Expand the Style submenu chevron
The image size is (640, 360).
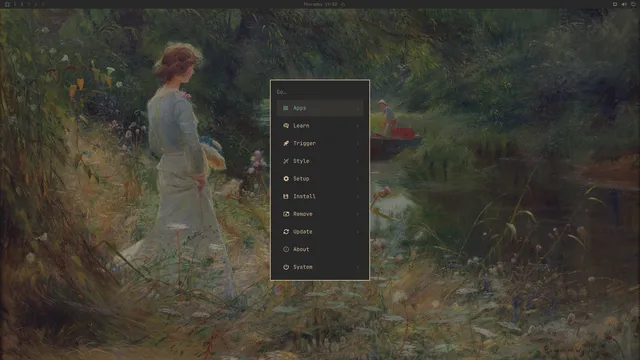click(x=358, y=161)
